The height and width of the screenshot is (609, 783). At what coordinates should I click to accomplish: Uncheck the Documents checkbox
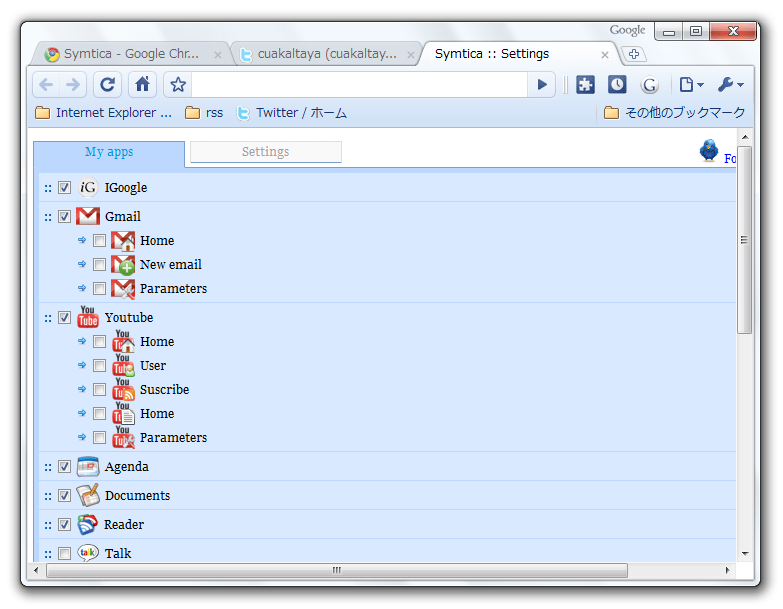click(64, 495)
